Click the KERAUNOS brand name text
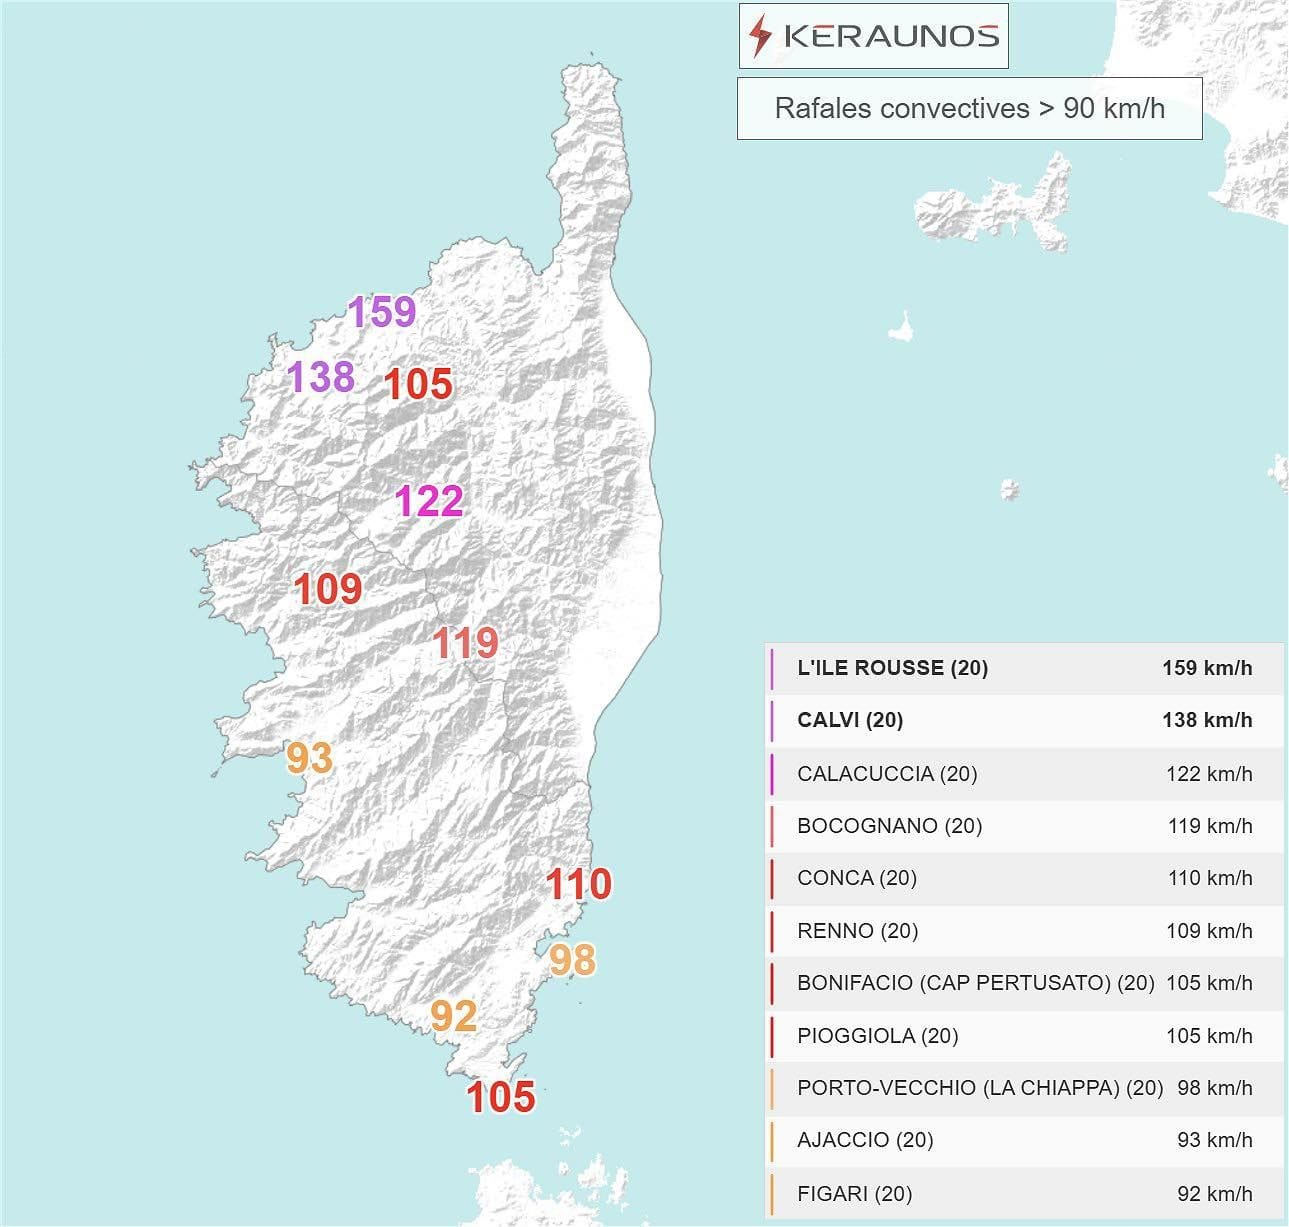Viewport: 1289px width, 1227px height. click(x=891, y=37)
